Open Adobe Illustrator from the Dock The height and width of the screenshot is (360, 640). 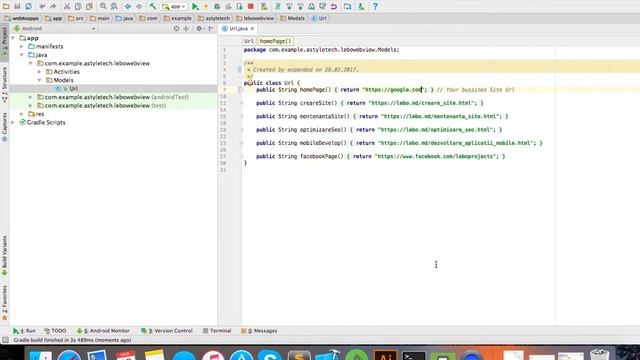(385, 355)
